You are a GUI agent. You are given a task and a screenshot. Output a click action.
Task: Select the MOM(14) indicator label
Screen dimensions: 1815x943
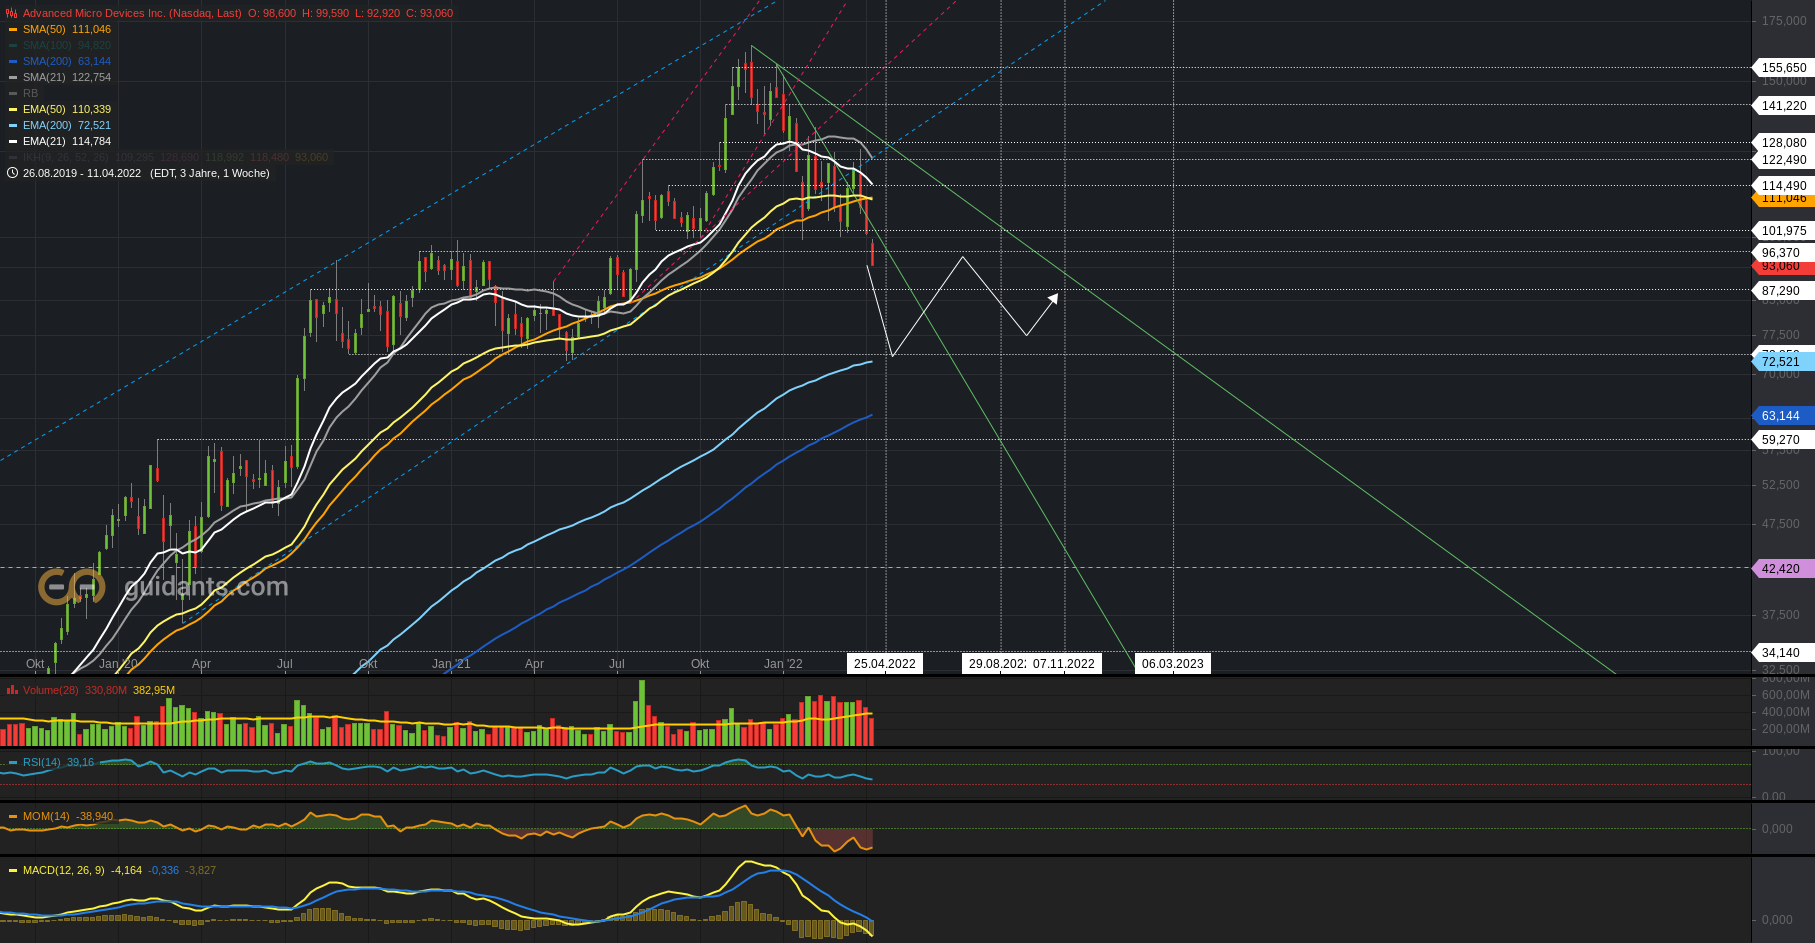[46, 816]
